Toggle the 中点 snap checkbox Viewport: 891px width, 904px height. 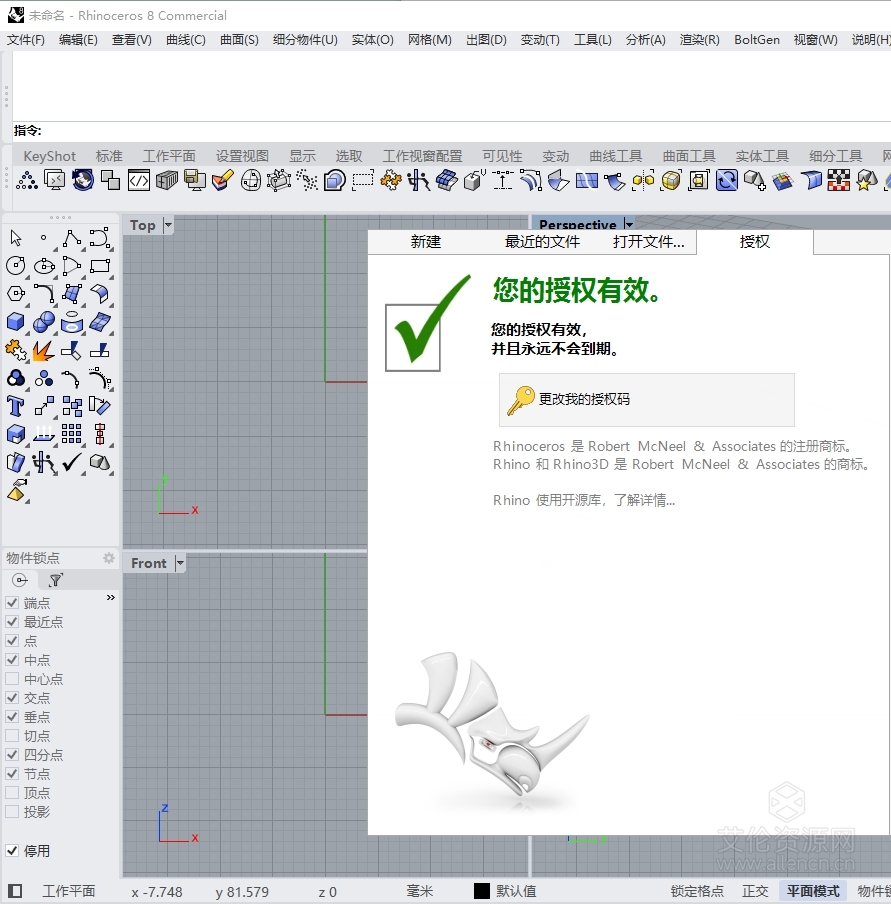point(12,660)
